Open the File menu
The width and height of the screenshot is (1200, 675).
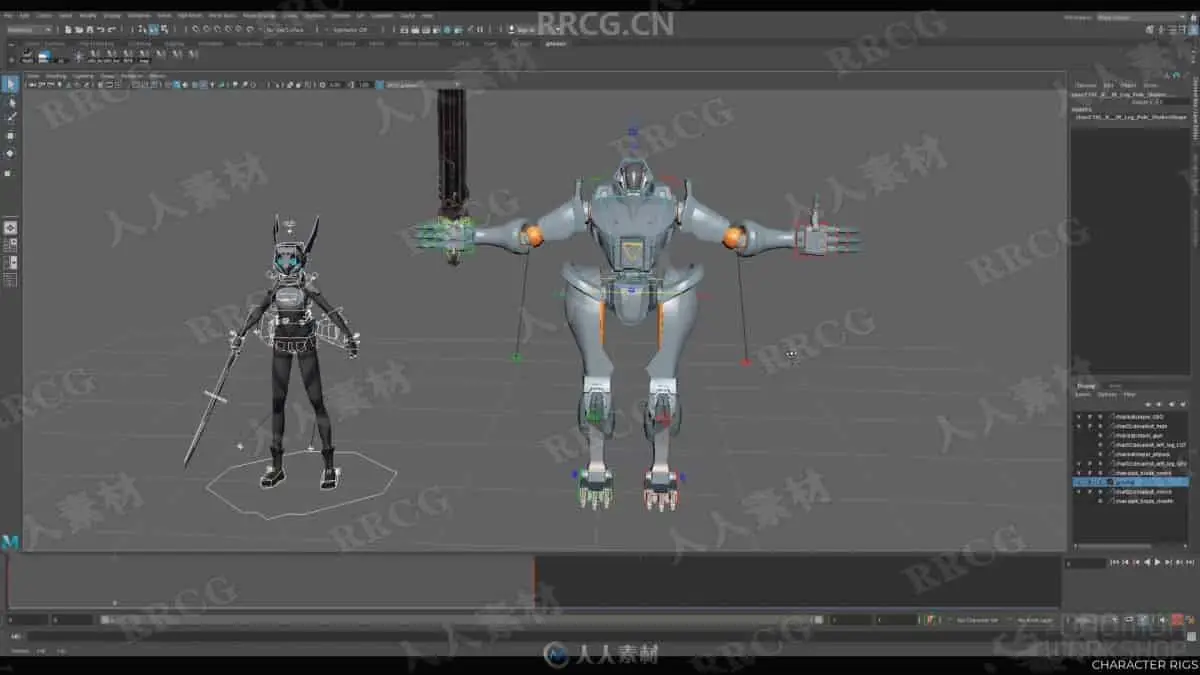point(8,16)
